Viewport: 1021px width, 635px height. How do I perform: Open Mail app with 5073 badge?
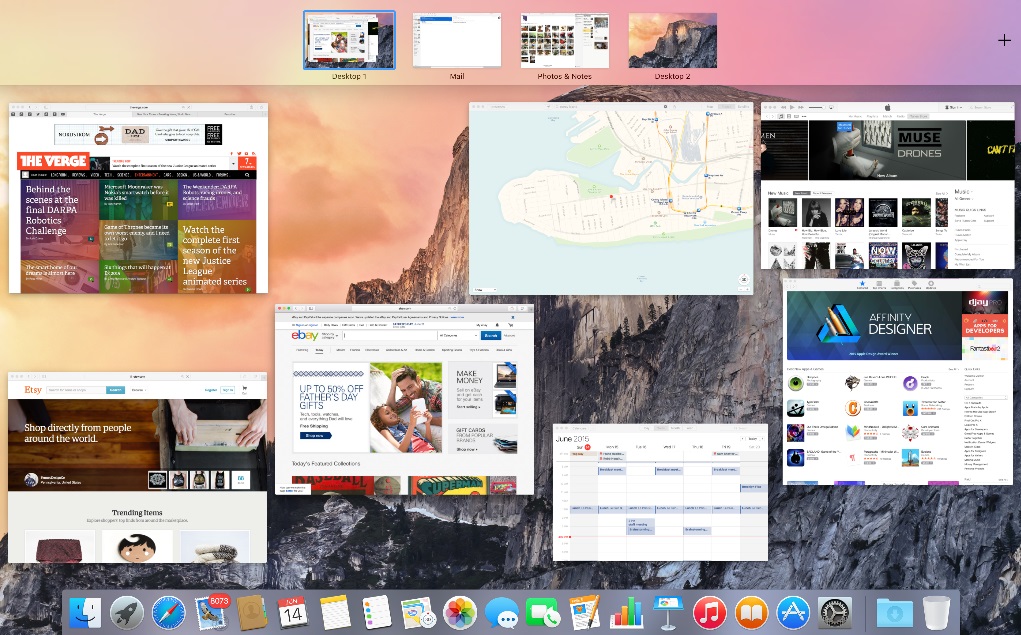tap(211, 612)
